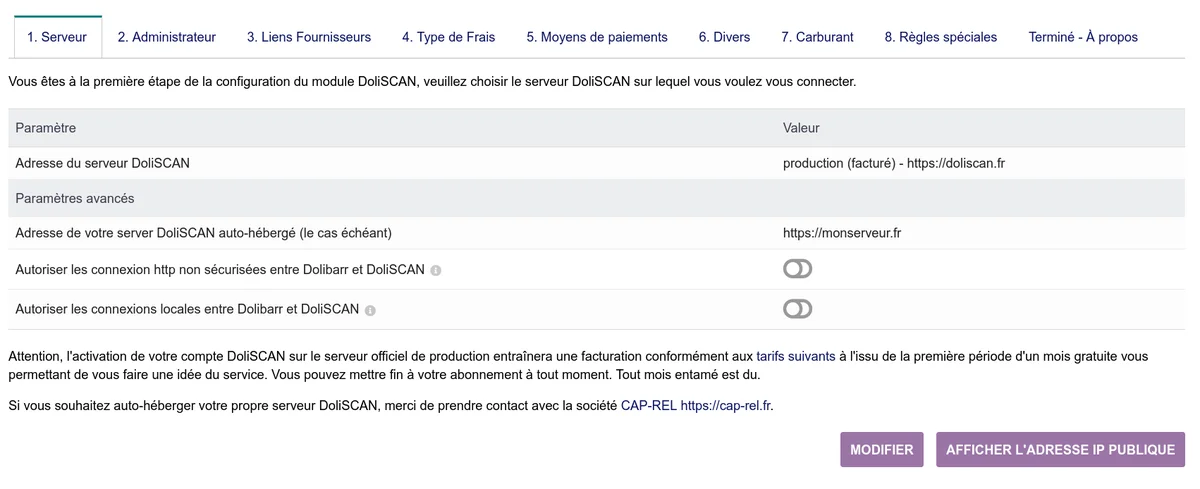
Task: Open the tarifs suivants link
Action: (x=796, y=356)
